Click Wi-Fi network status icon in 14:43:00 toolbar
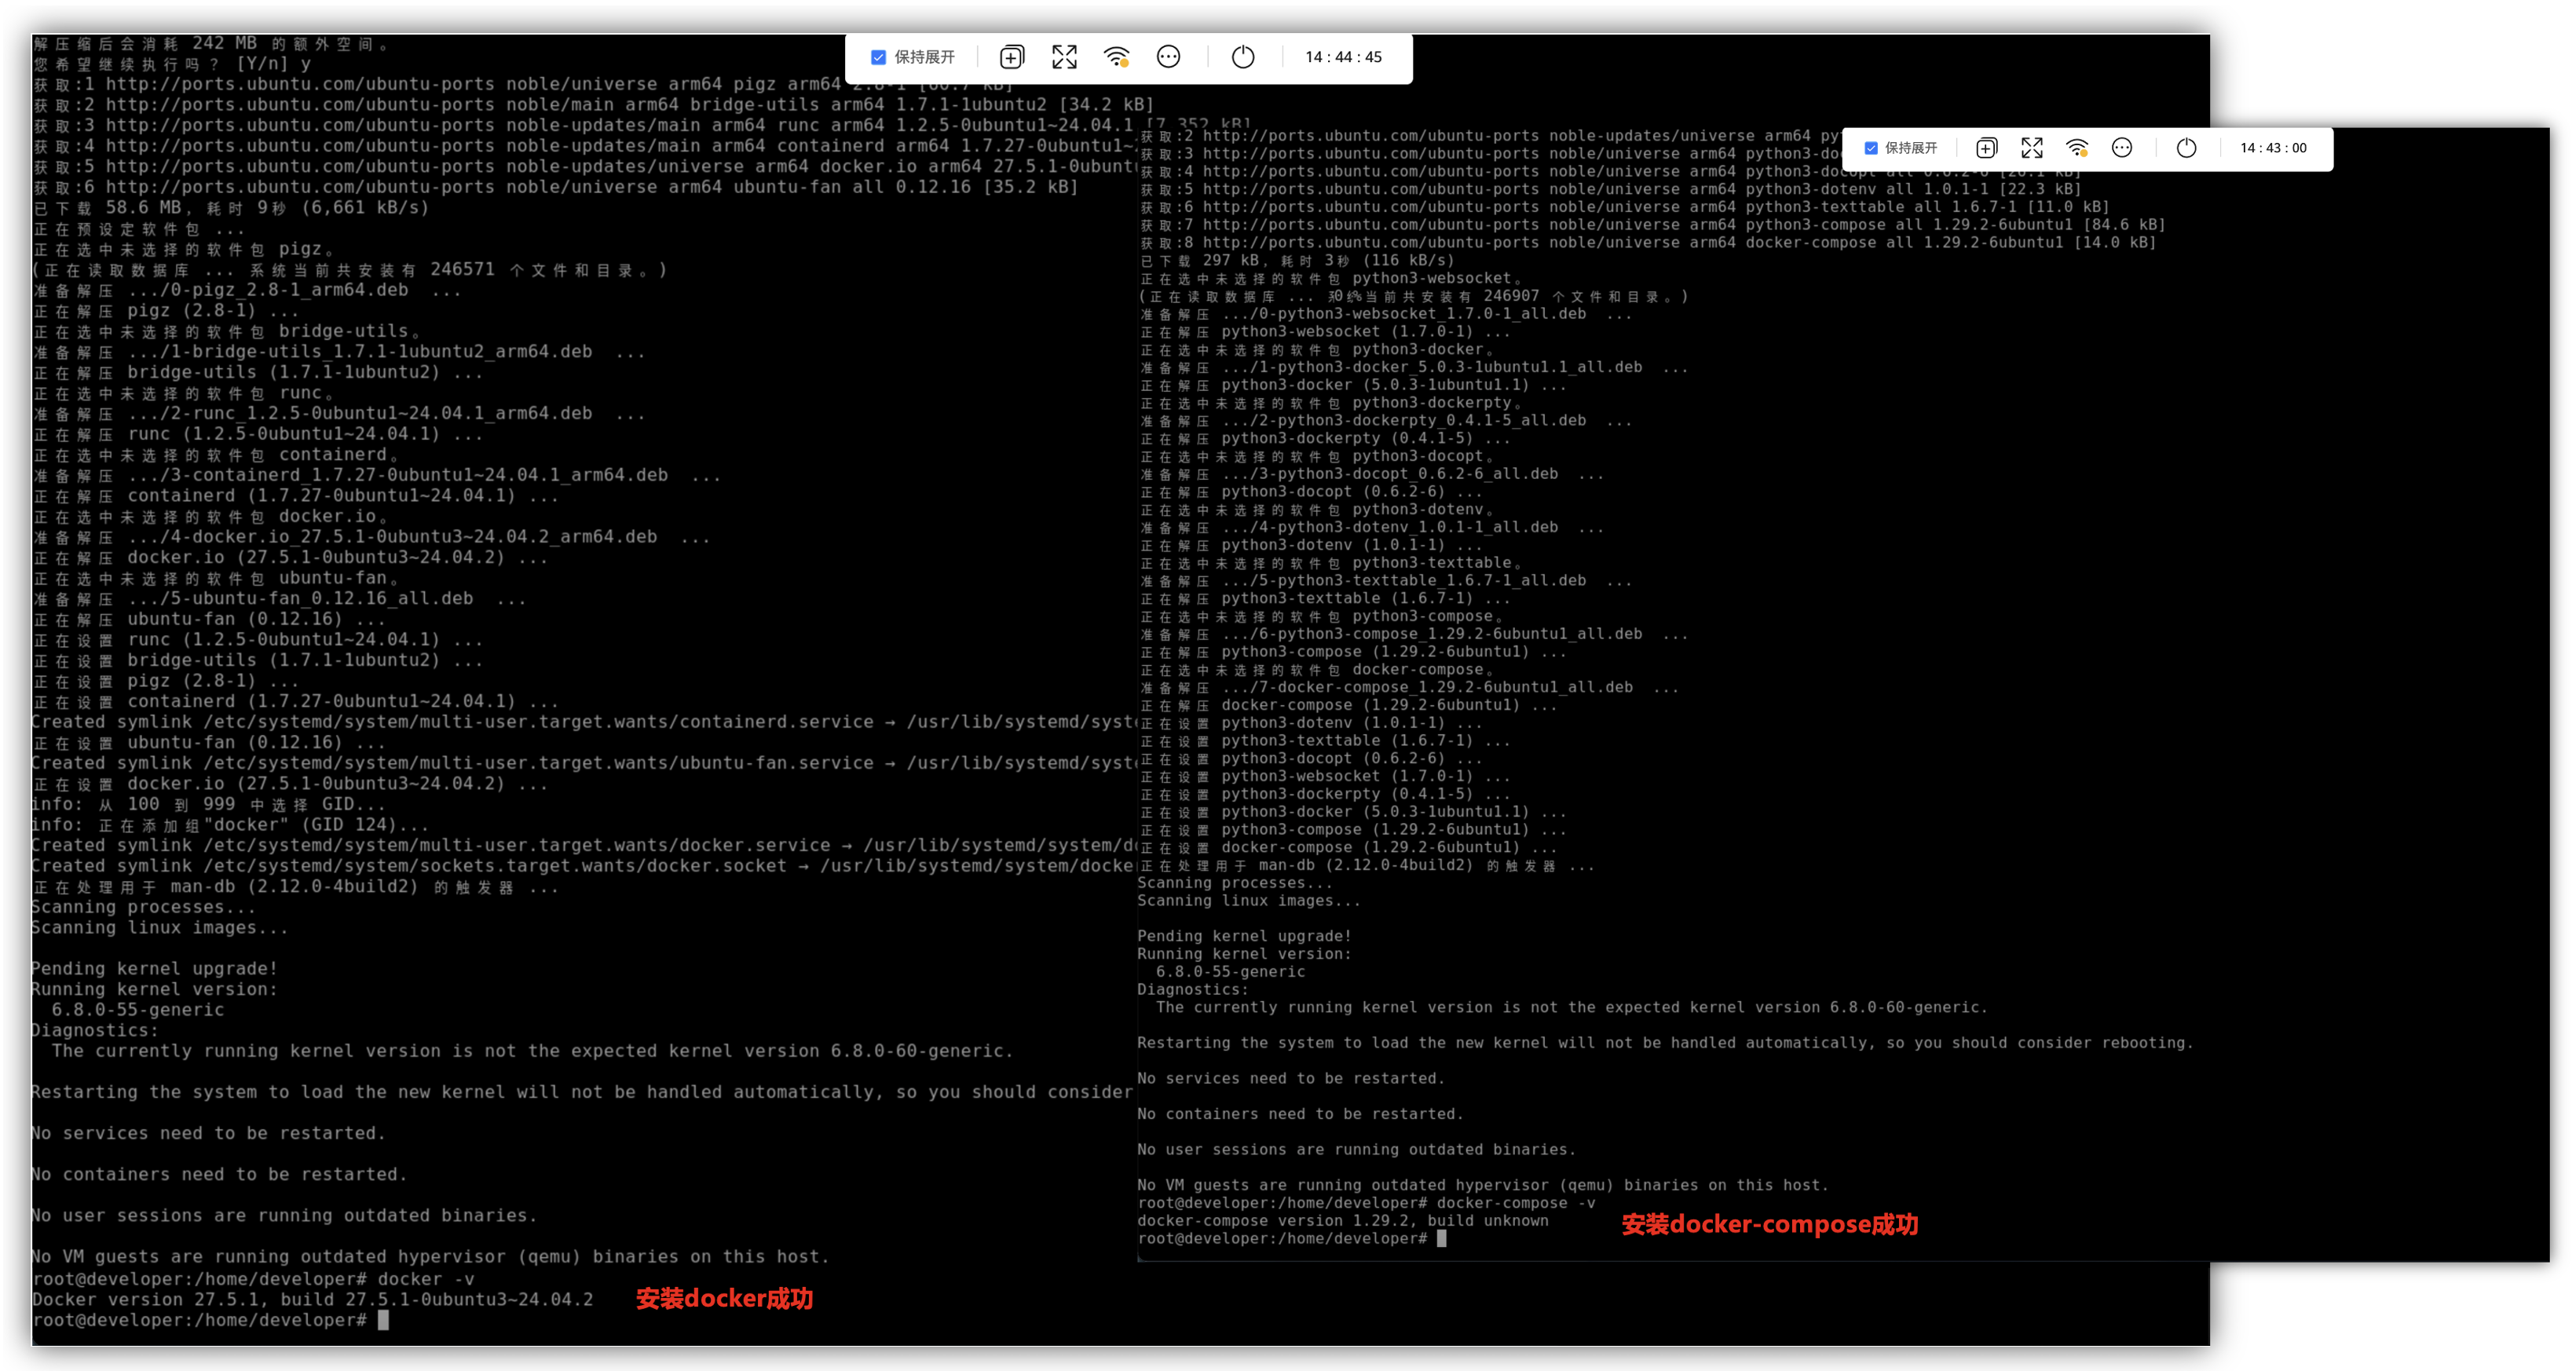The width and height of the screenshot is (2576, 1371). pos(2077,148)
